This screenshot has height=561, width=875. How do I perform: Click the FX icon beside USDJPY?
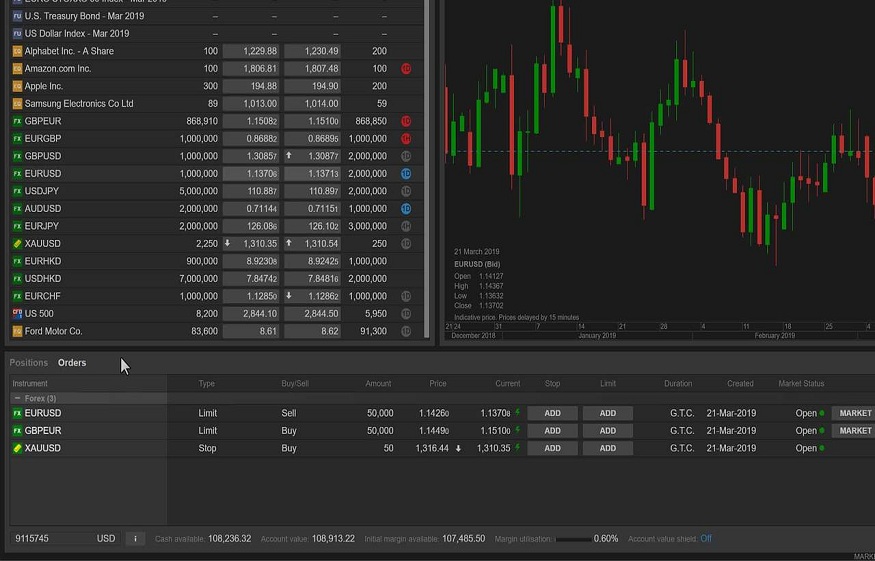coord(17,191)
